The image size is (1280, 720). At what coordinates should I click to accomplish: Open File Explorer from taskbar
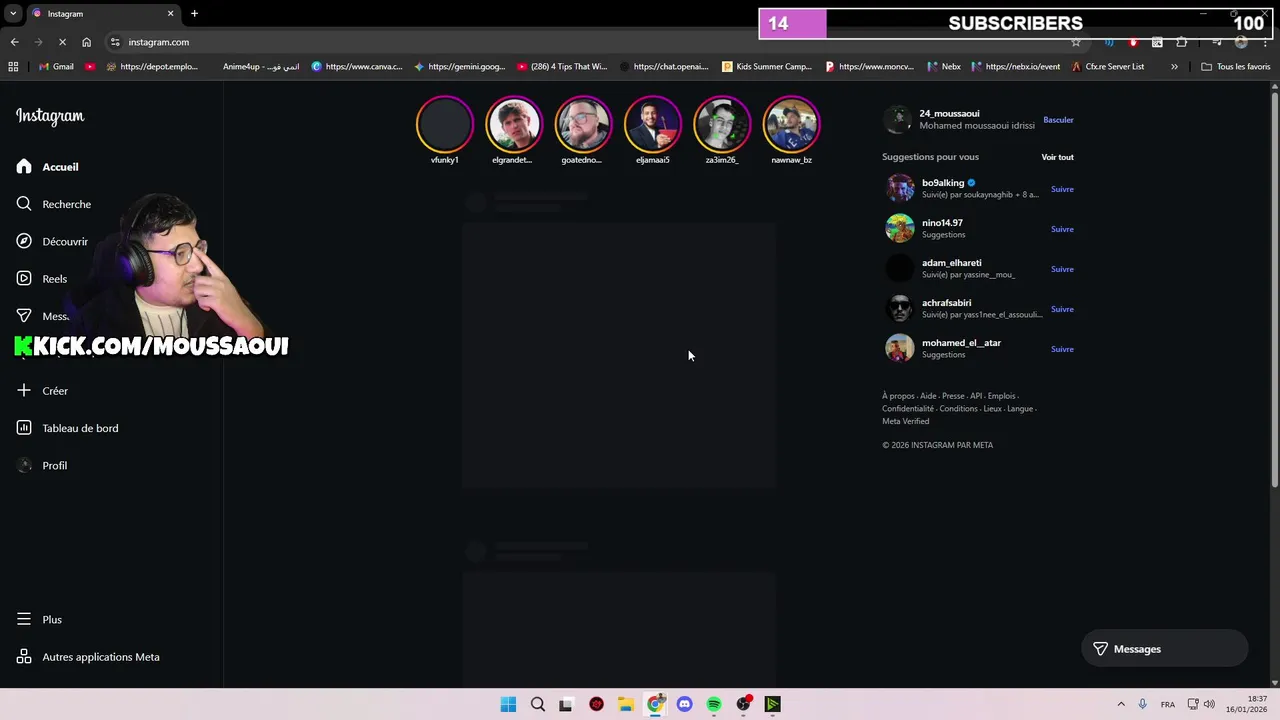pyautogui.click(x=625, y=704)
